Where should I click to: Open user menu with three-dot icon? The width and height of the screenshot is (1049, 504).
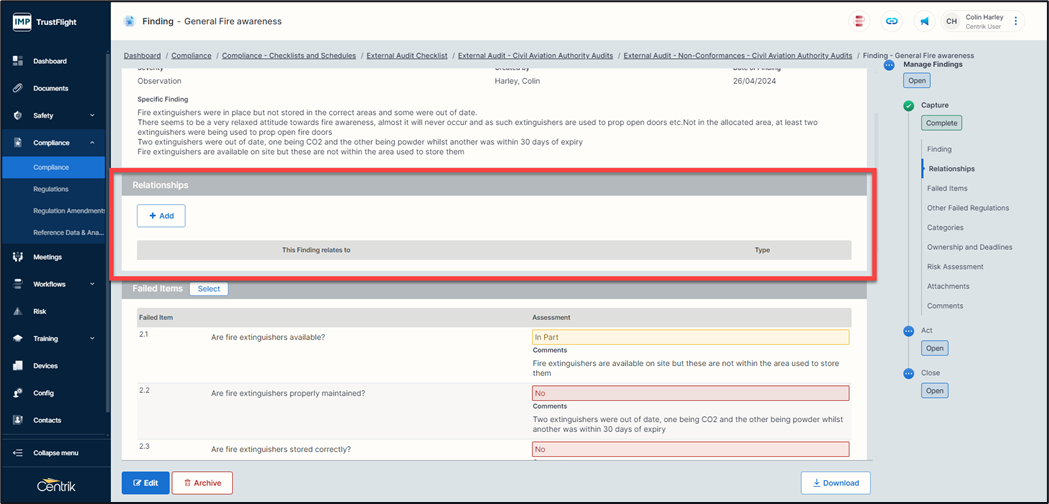tap(1016, 21)
